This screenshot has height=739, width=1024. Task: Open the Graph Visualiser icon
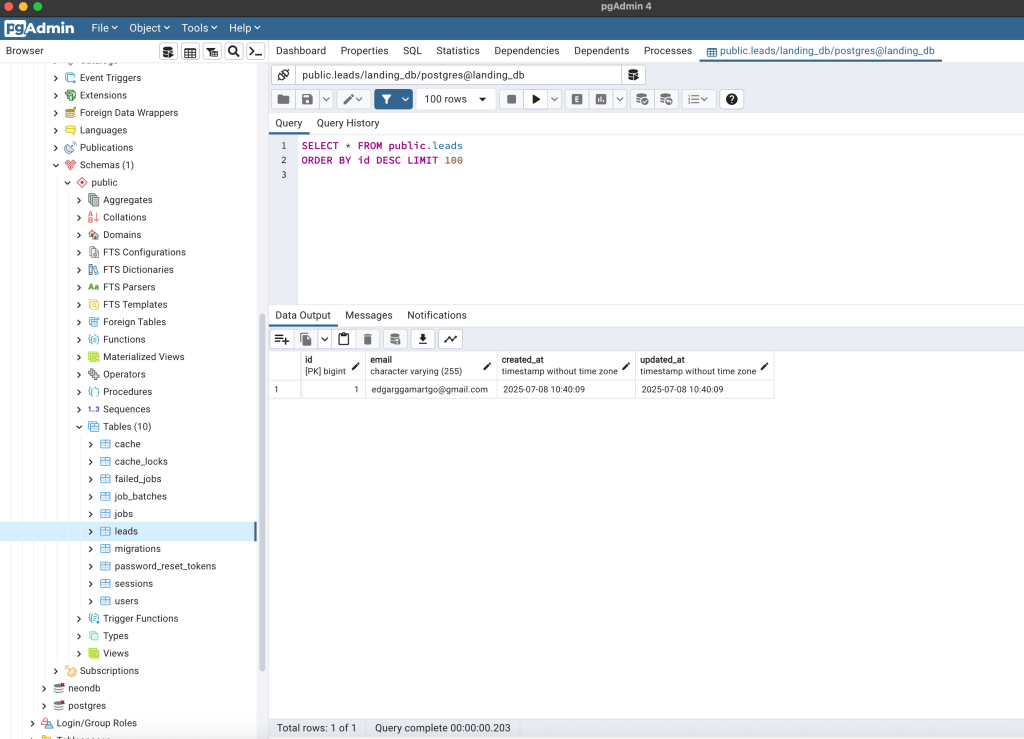click(450, 339)
